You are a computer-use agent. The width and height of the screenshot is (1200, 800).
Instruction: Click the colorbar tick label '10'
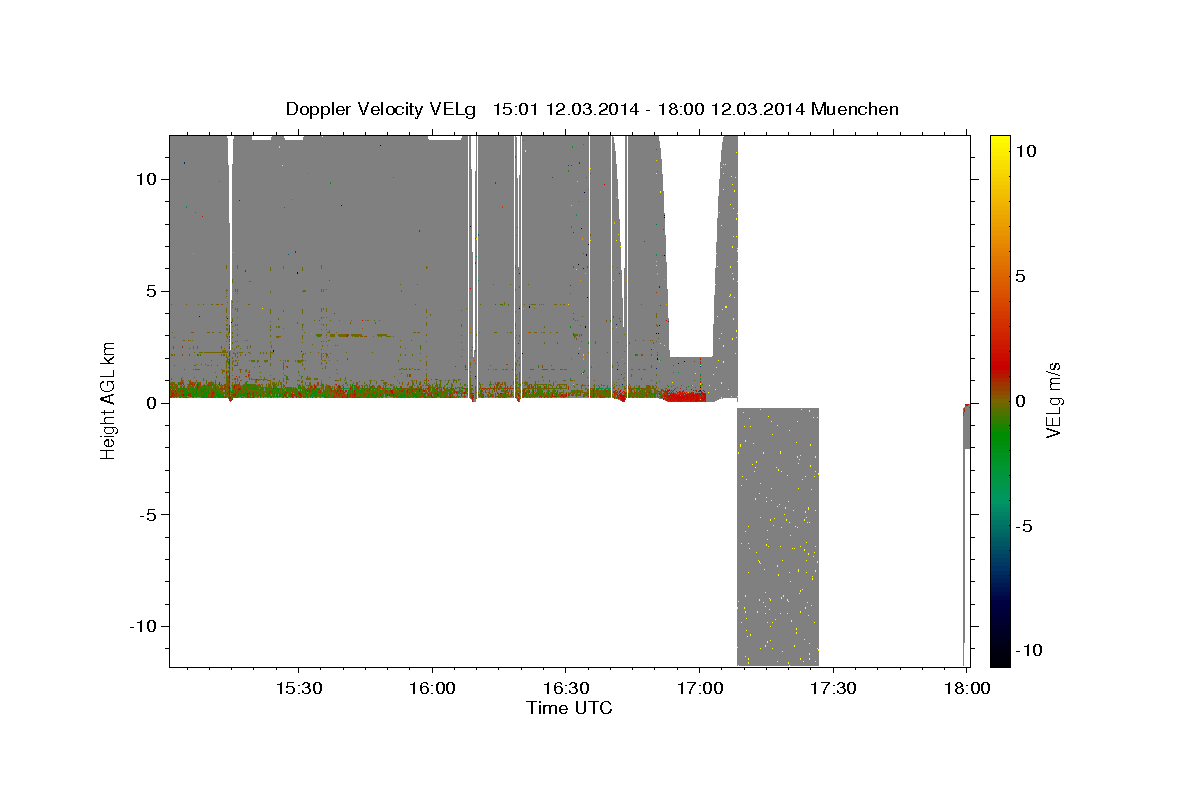click(x=1028, y=150)
